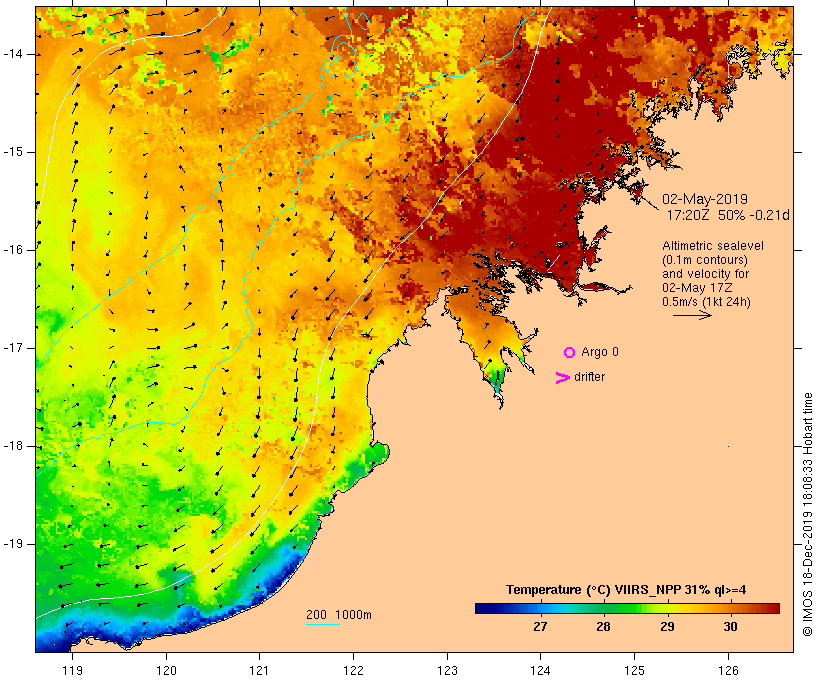Click the latitude label '-18'
The height and width of the screenshot is (680, 820).
[x=13, y=446]
